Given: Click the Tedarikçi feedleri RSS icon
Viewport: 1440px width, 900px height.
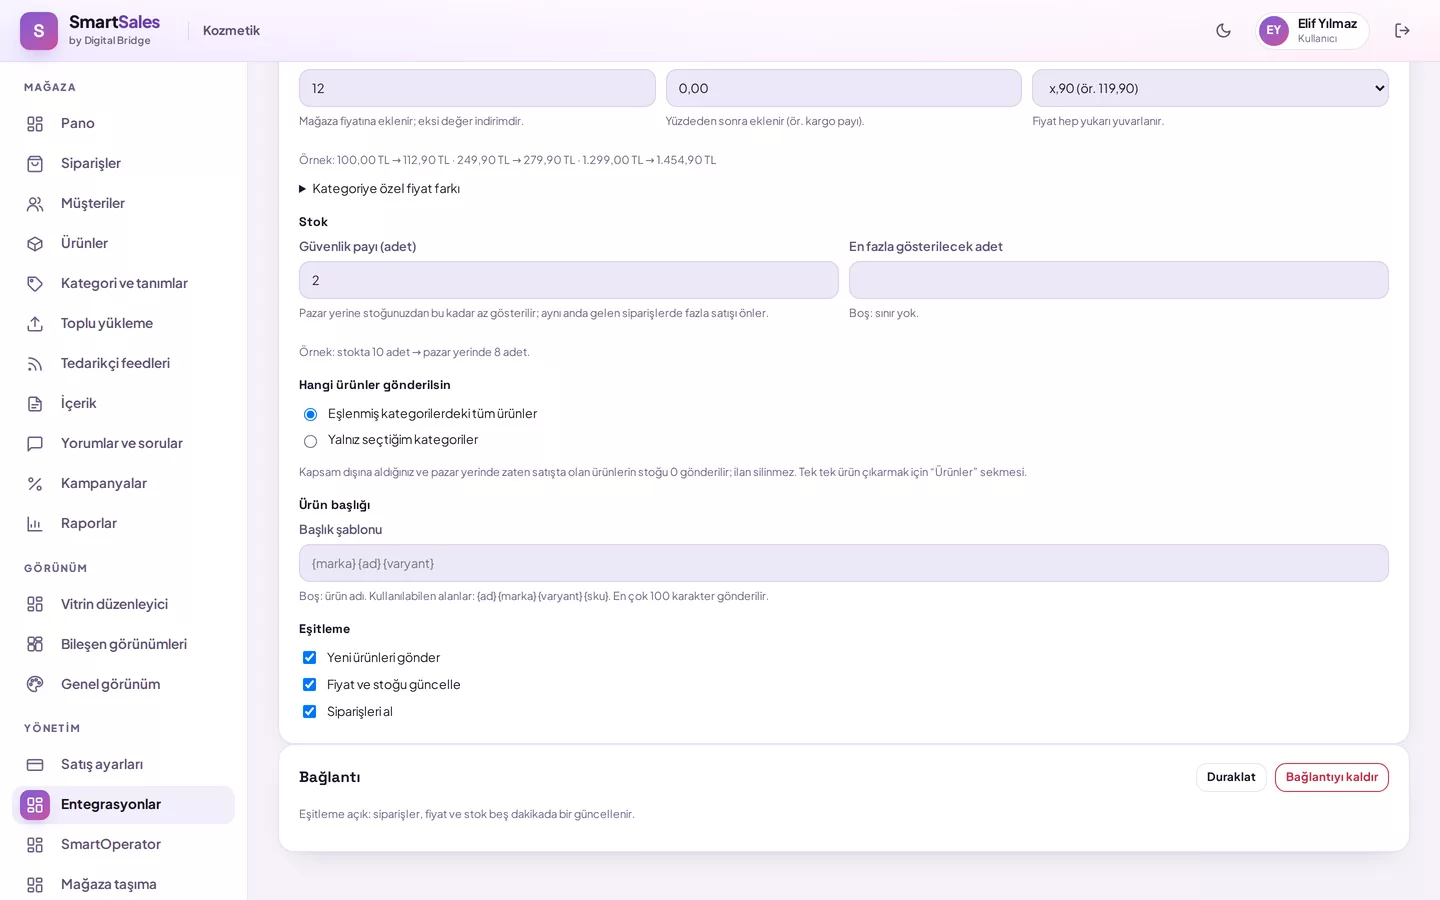Looking at the screenshot, I should 35,364.
